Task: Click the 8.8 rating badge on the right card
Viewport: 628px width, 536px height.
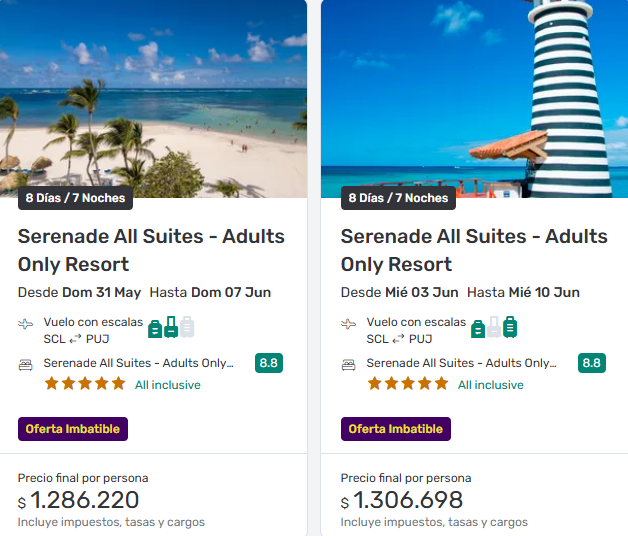Action: (592, 363)
